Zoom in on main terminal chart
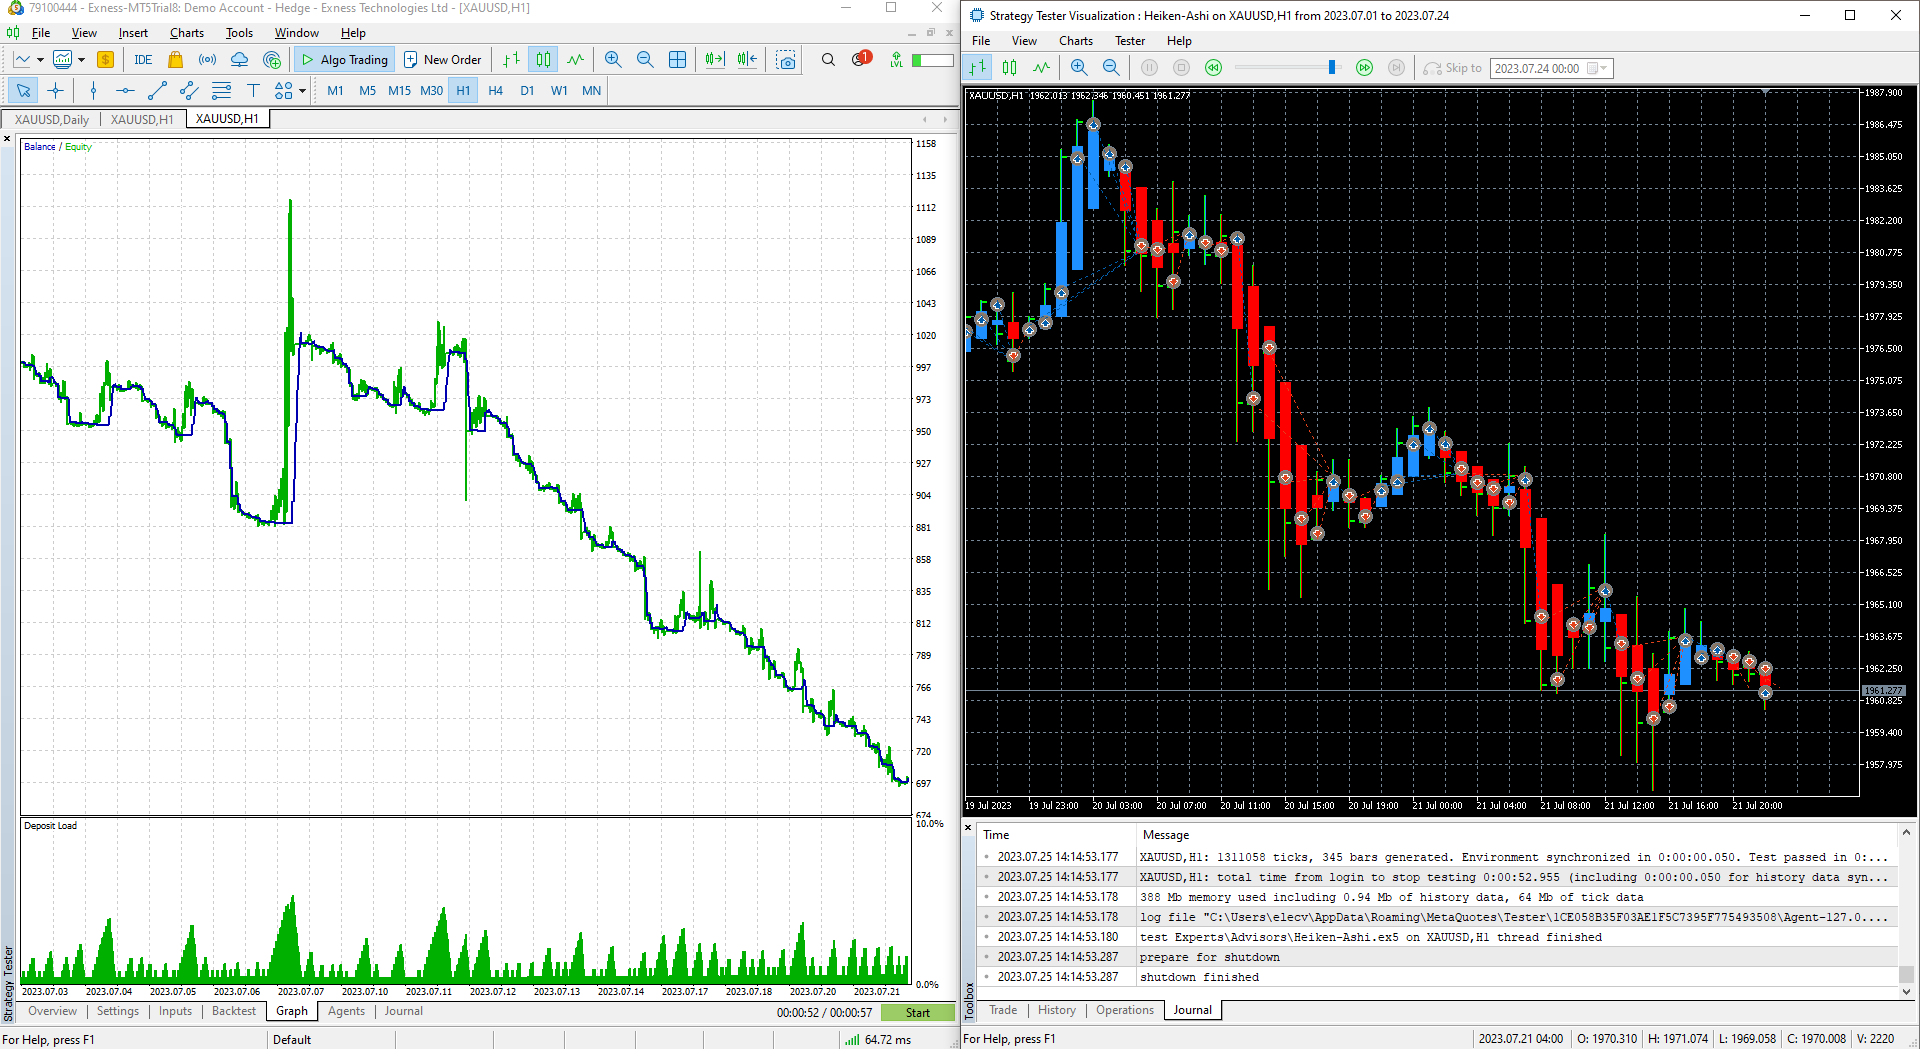1920x1049 pixels. coord(613,60)
